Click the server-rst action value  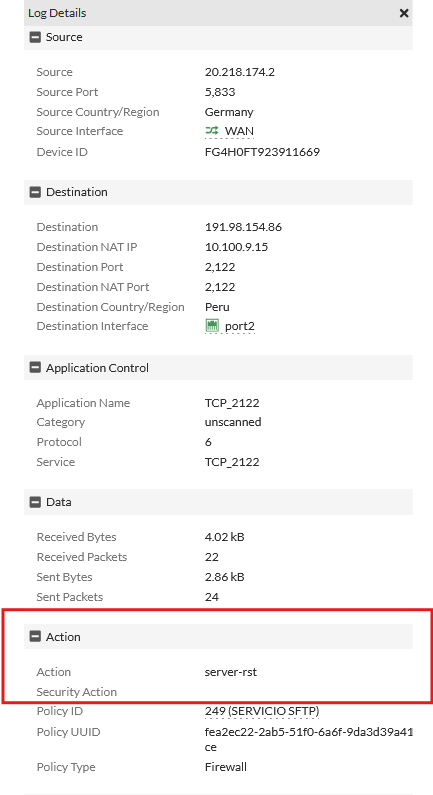click(231, 672)
